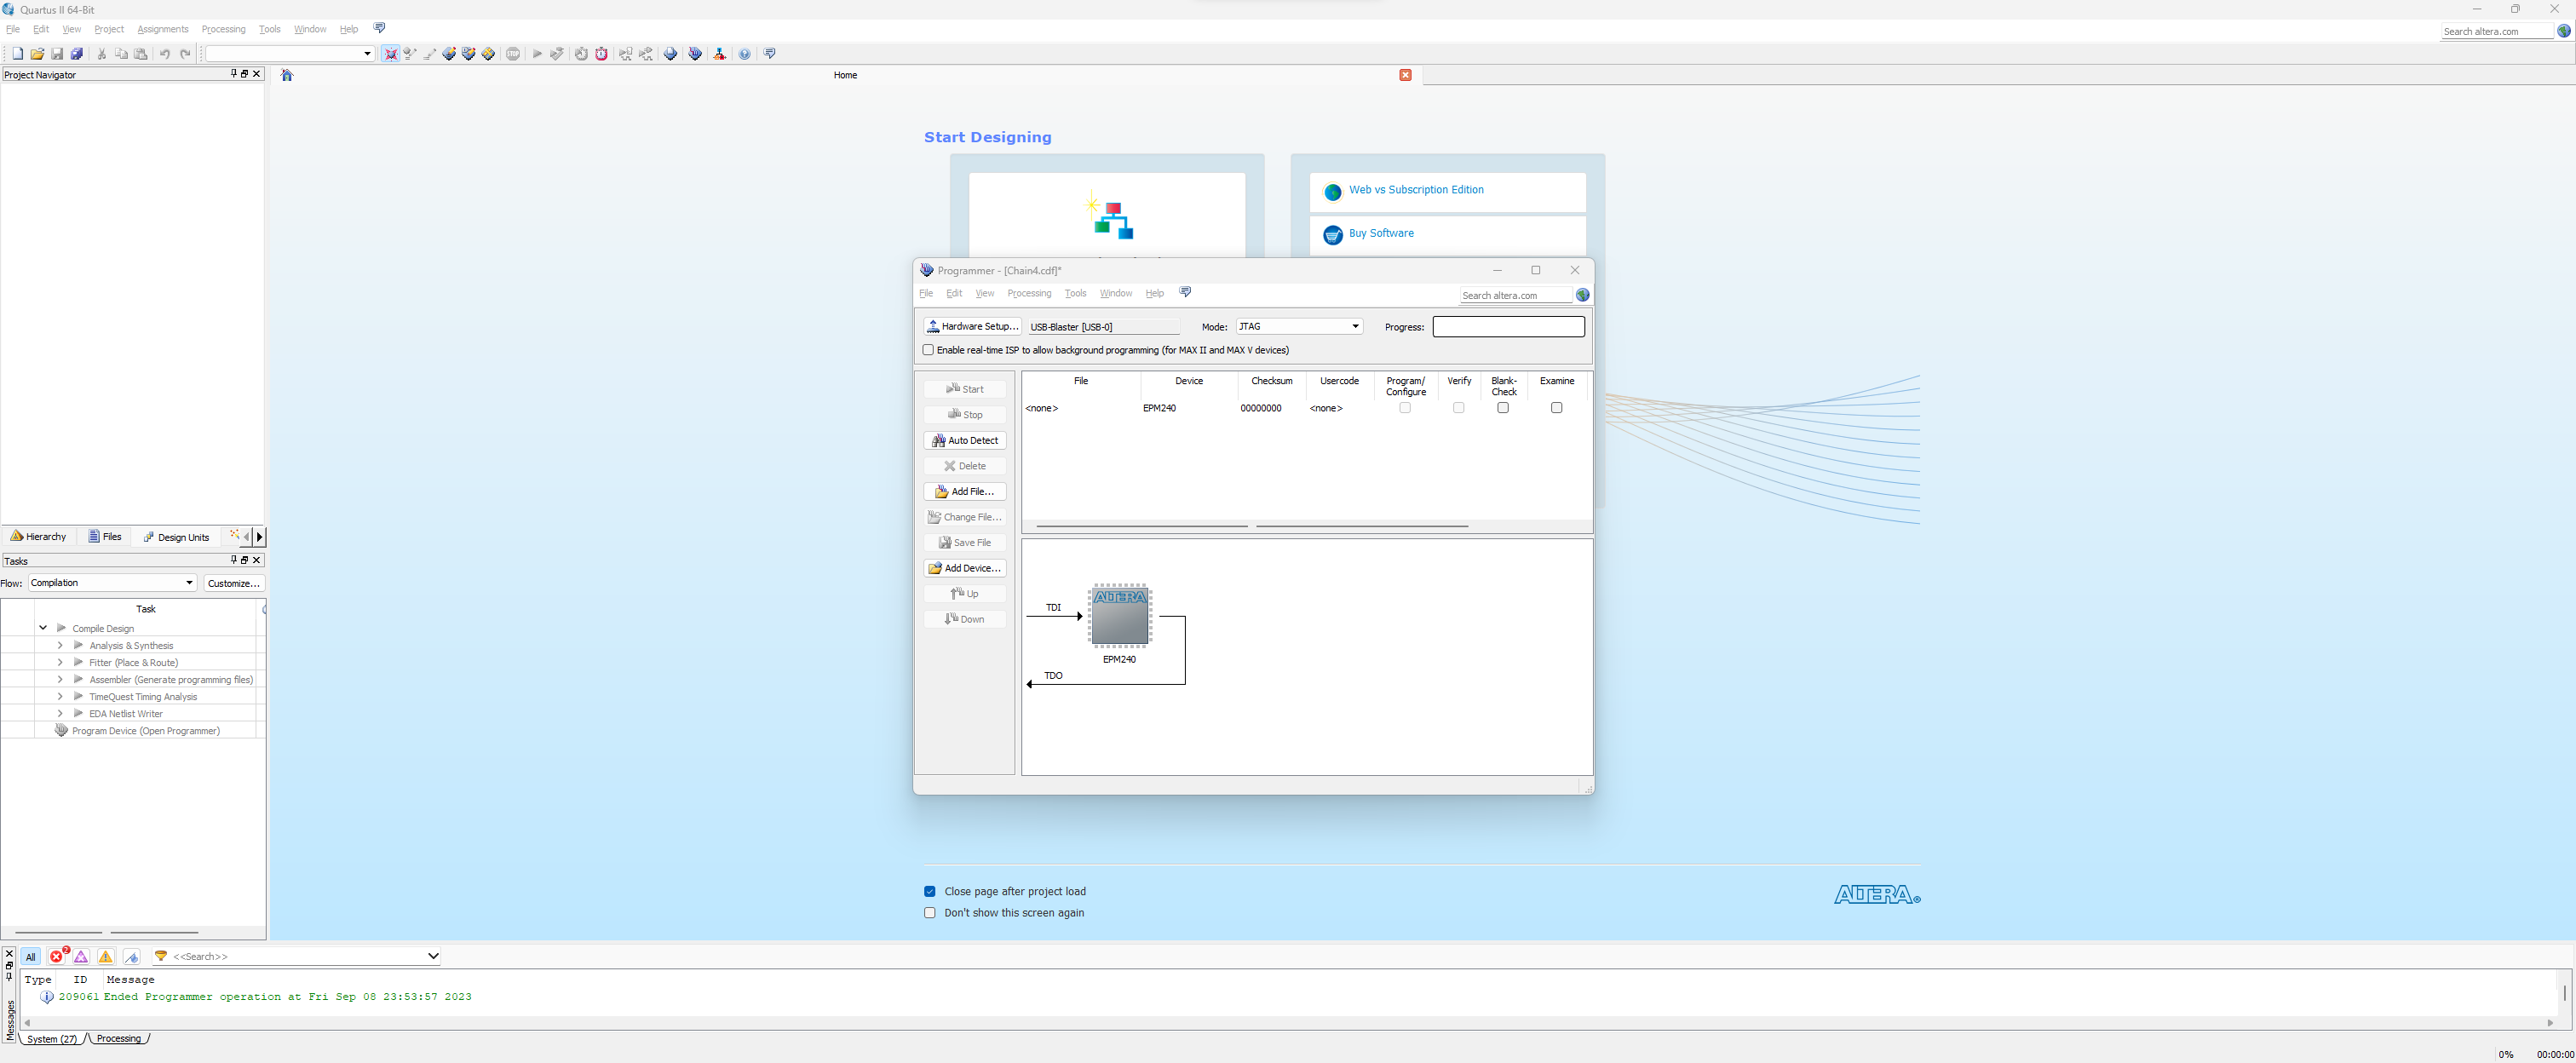Click the Auto Detect button
This screenshot has height=1063, width=2576.
click(965, 440)
